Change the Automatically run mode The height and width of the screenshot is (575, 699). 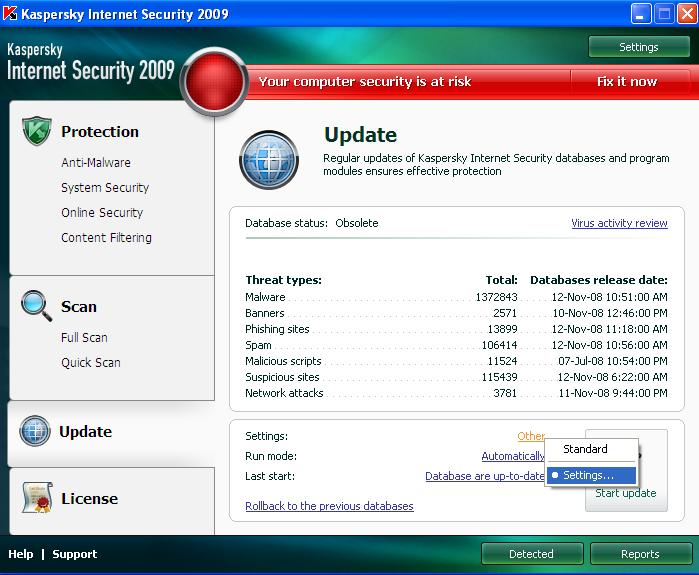pos(513,456)
